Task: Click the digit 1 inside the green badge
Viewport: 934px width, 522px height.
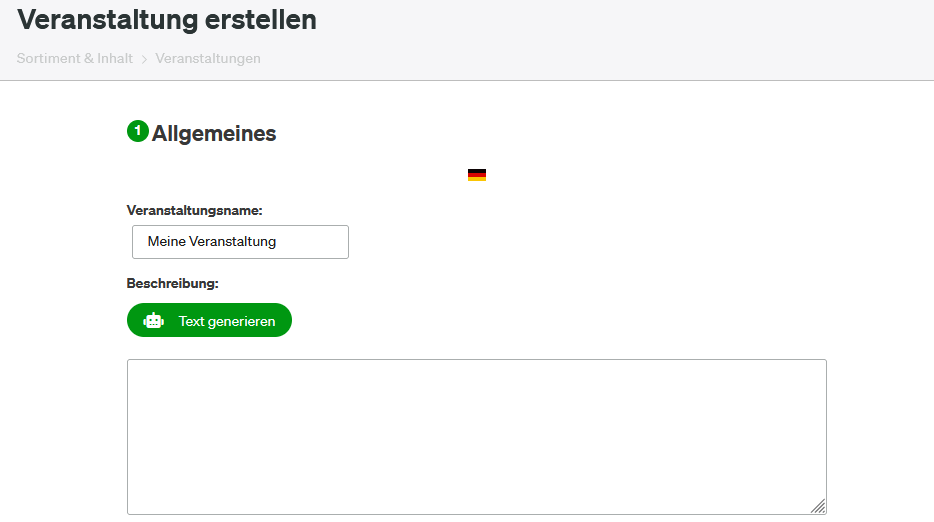Action: [x=138, y=130]
